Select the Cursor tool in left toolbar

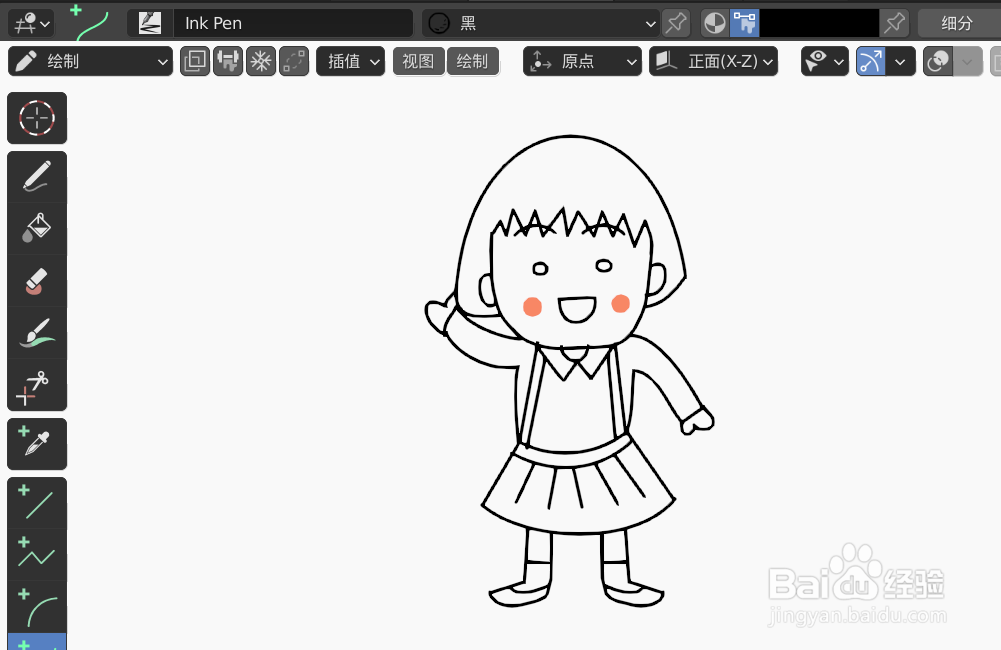(37, 118)
